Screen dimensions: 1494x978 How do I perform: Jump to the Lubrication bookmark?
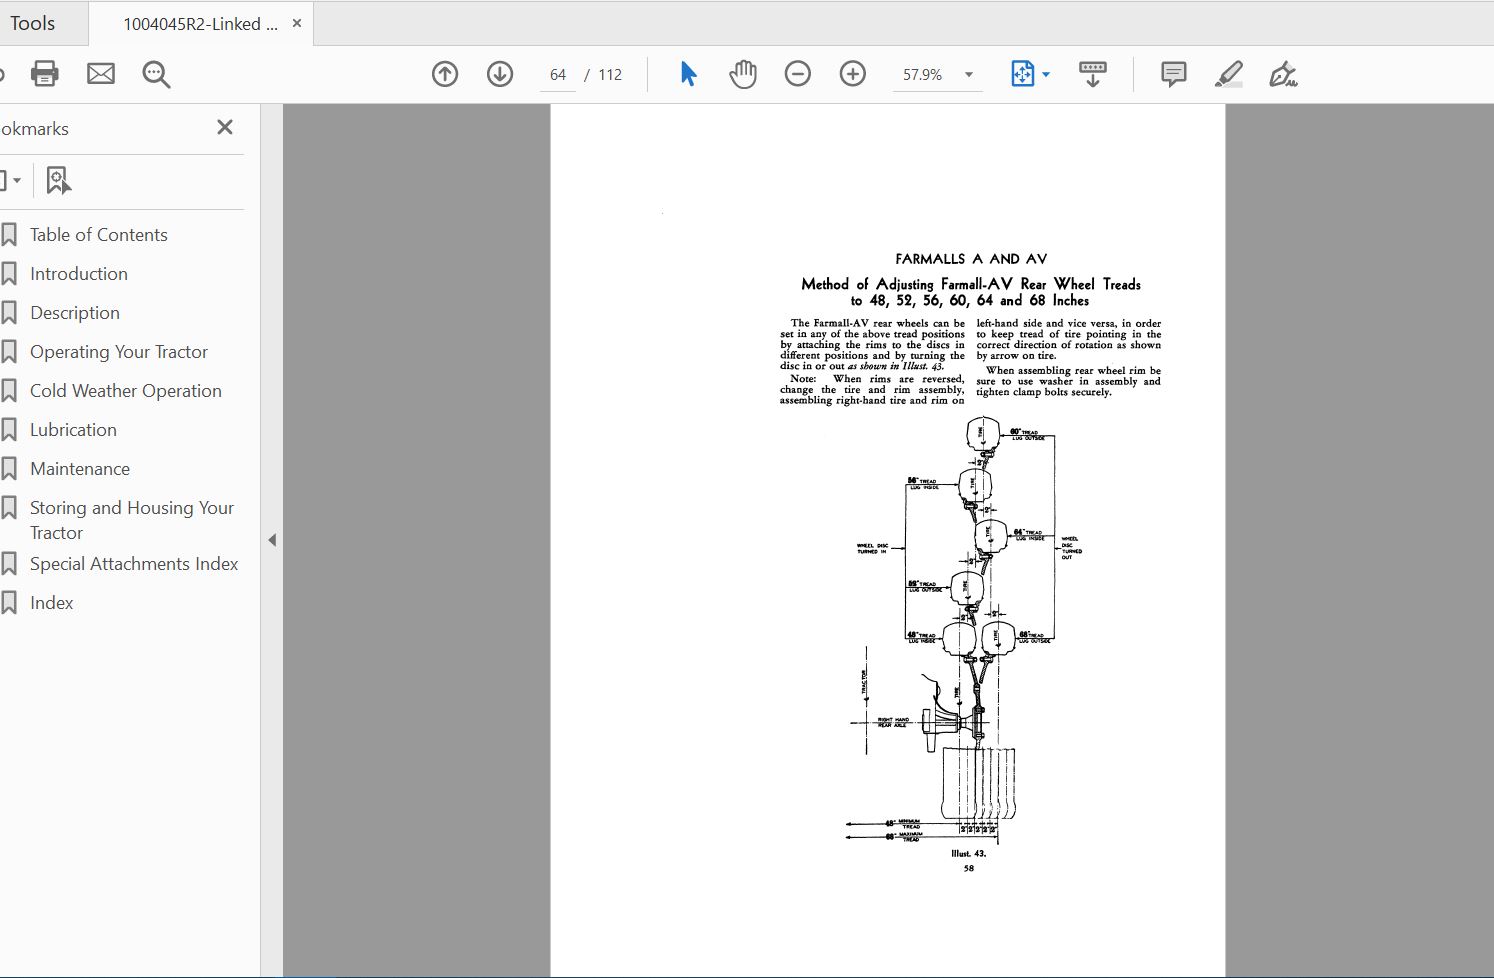(x=74, y=429)
